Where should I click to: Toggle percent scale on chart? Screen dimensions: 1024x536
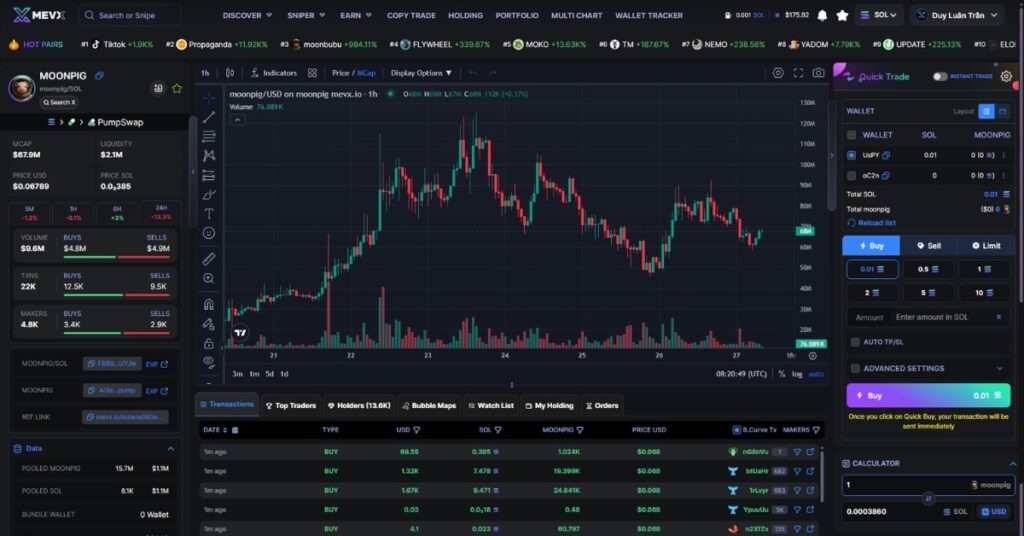(782, 374)
